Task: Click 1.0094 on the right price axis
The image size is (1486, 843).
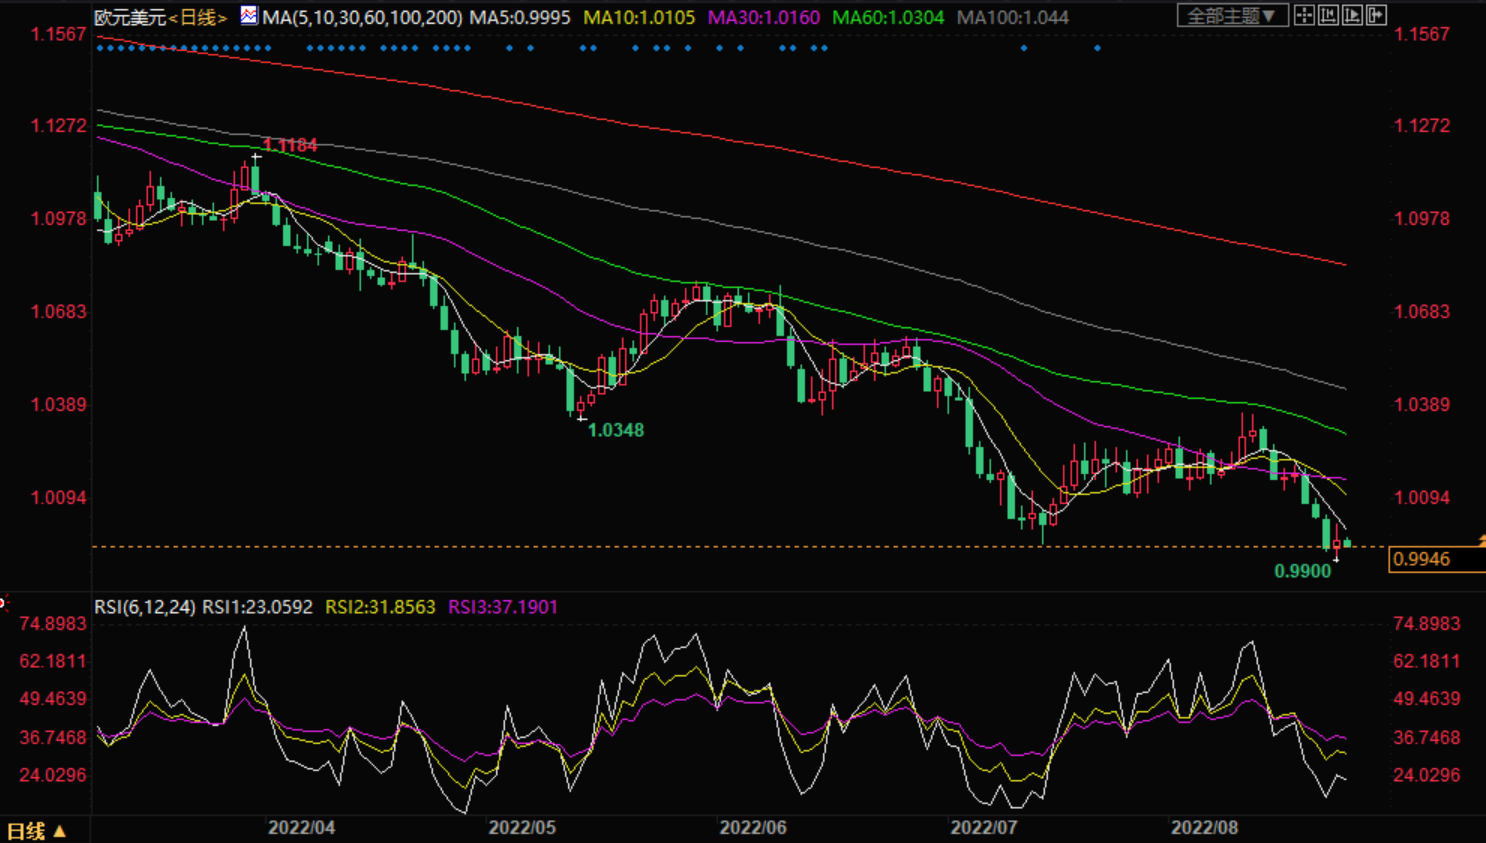Action: (x=1422, y=498)
